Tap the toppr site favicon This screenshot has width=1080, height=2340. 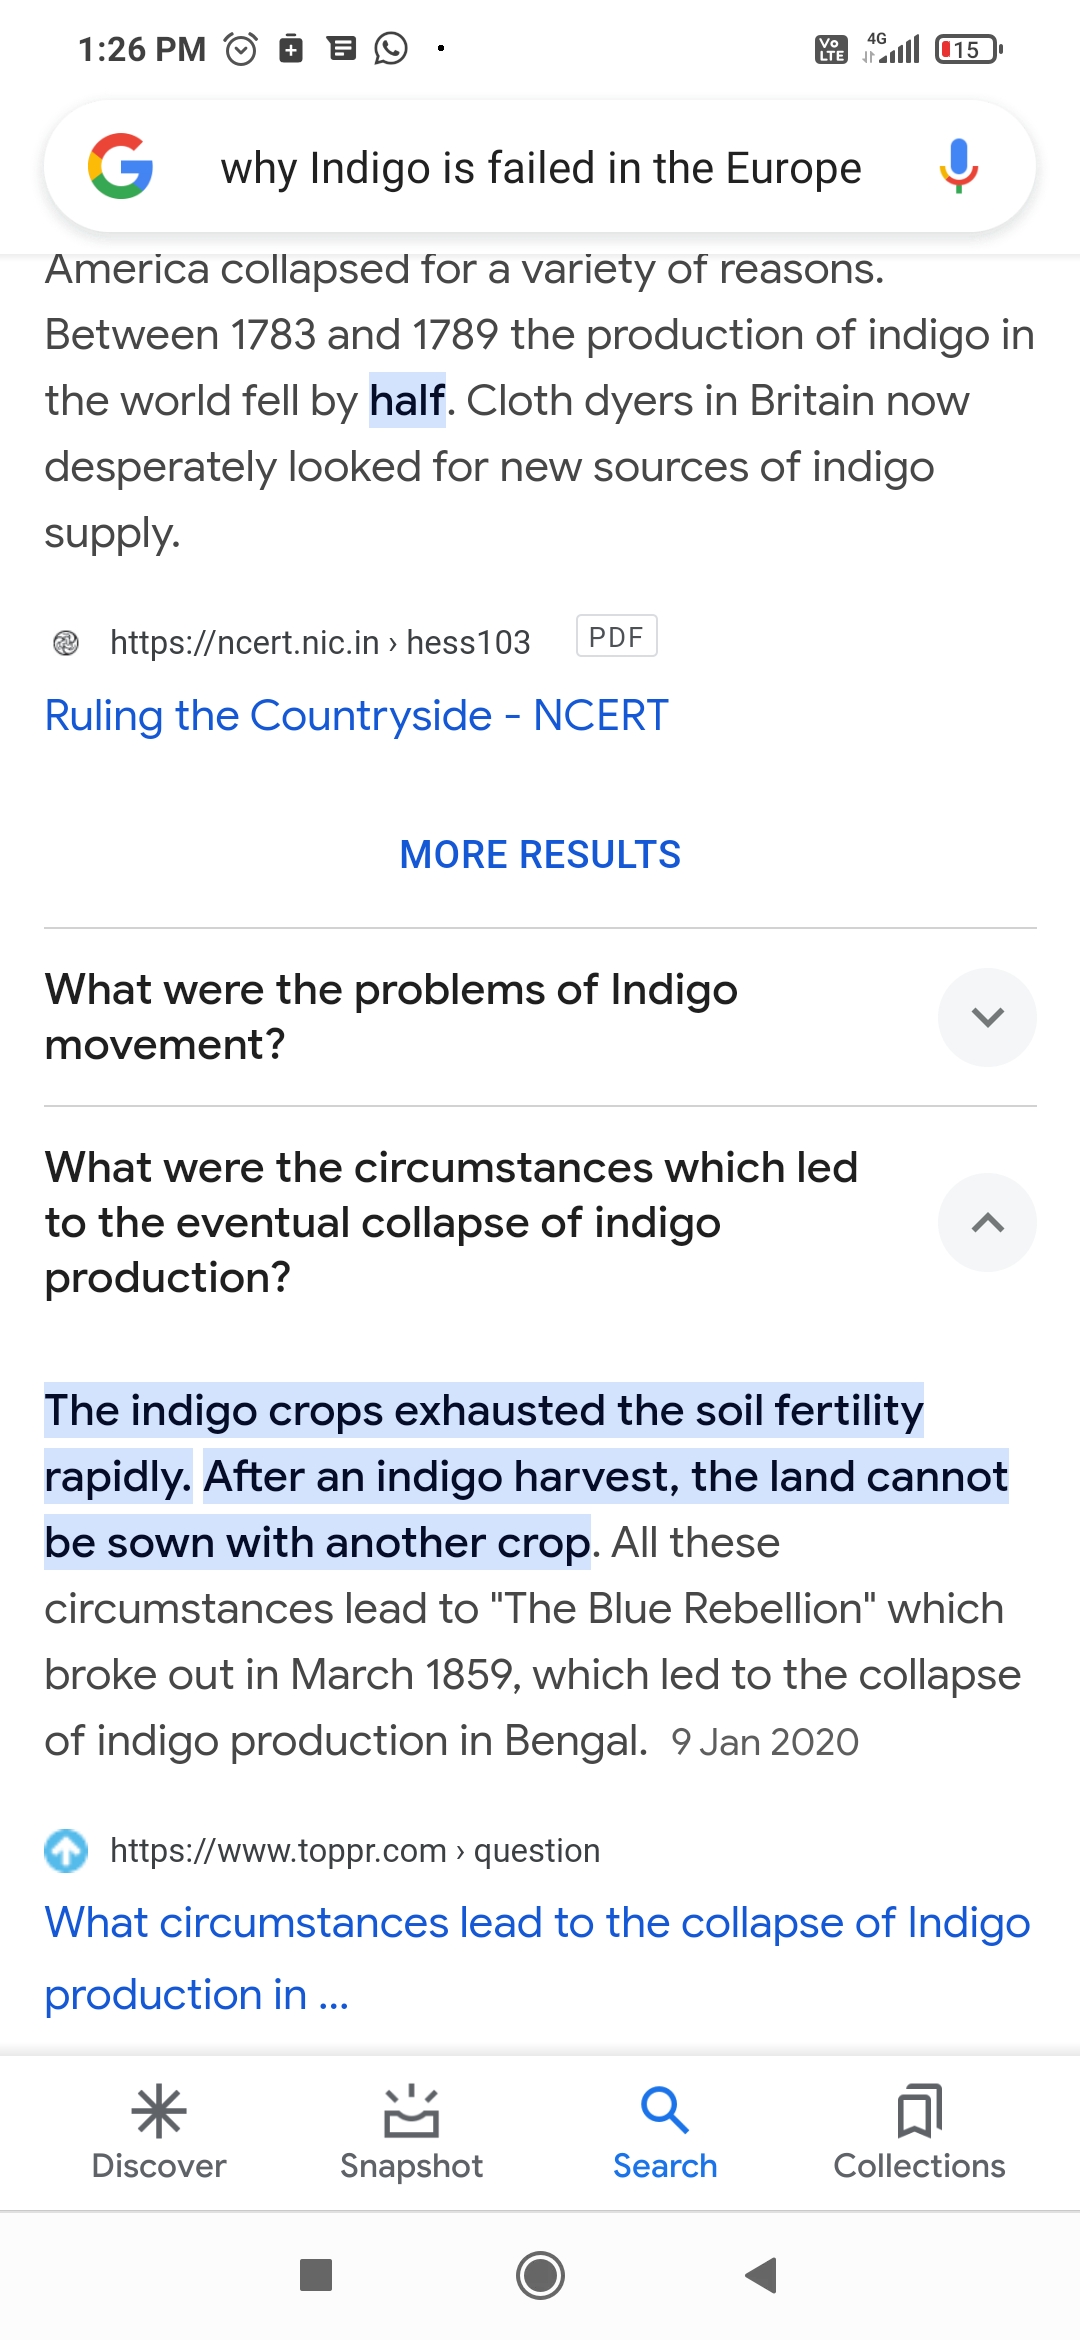tap(66, 1850)
